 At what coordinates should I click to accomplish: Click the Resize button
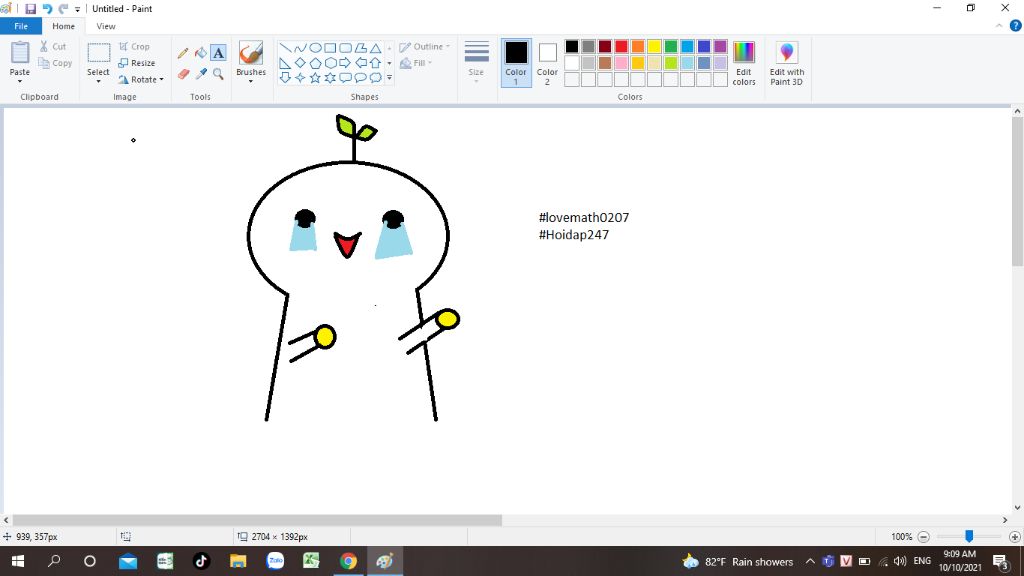[136, 63]
